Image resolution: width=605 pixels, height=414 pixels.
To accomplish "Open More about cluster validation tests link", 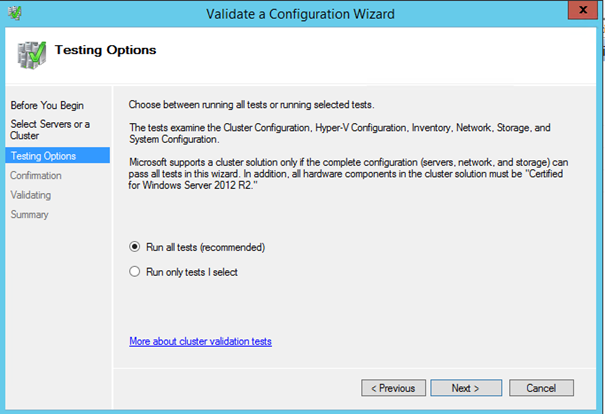I will tap(200, 341).
